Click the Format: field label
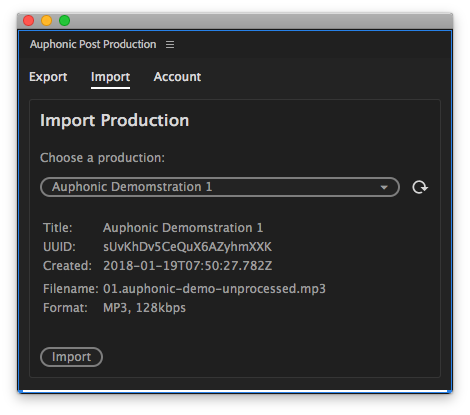Viewport: 470px width, 415px height. coord(65,308)
